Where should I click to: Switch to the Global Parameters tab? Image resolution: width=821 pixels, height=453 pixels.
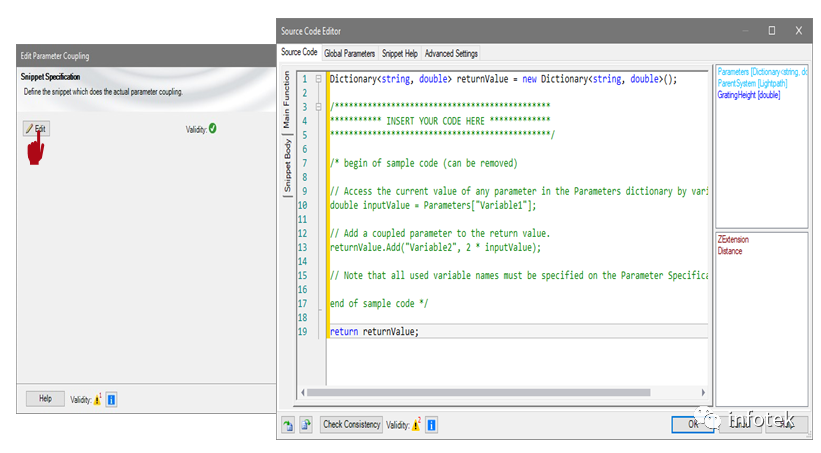(x=349, y=53)
